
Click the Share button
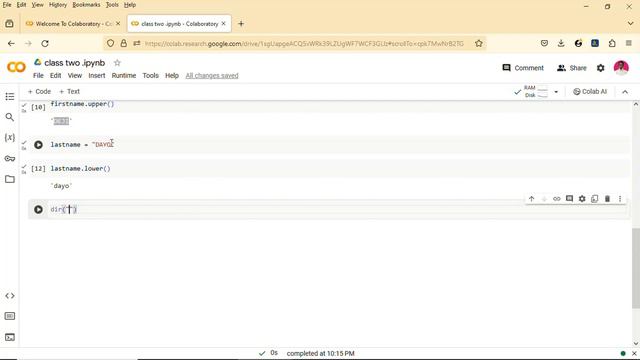(572, 68)
